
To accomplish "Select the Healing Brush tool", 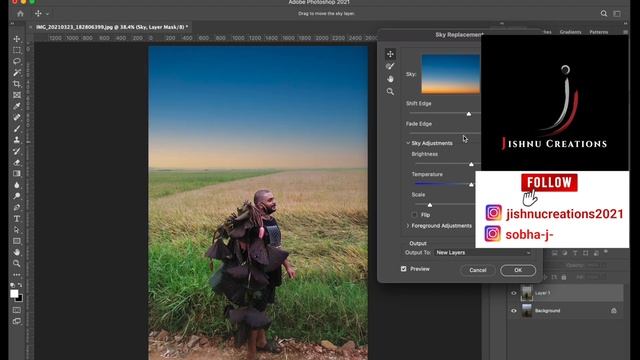I will [x=17, y=117].
